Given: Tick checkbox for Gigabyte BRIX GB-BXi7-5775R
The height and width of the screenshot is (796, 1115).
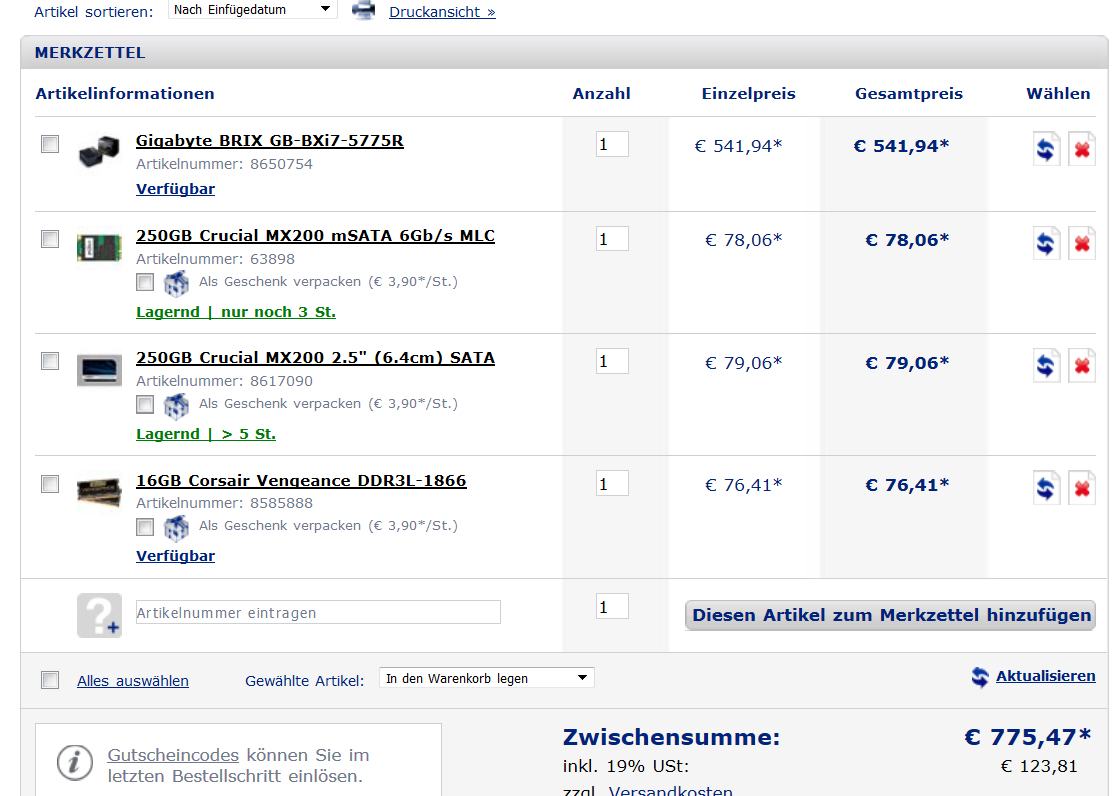Looking at the screenshot, I should [x=50, y=144].
